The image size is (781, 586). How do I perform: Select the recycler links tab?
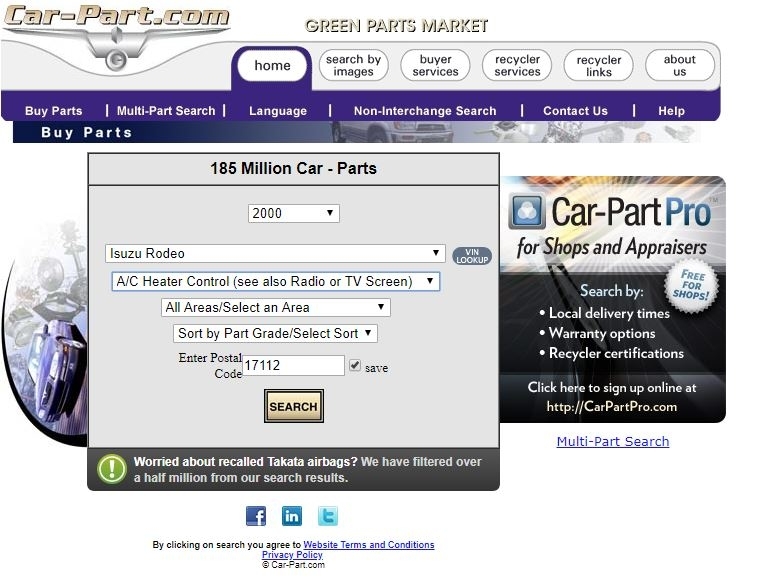tap(599, 65)
